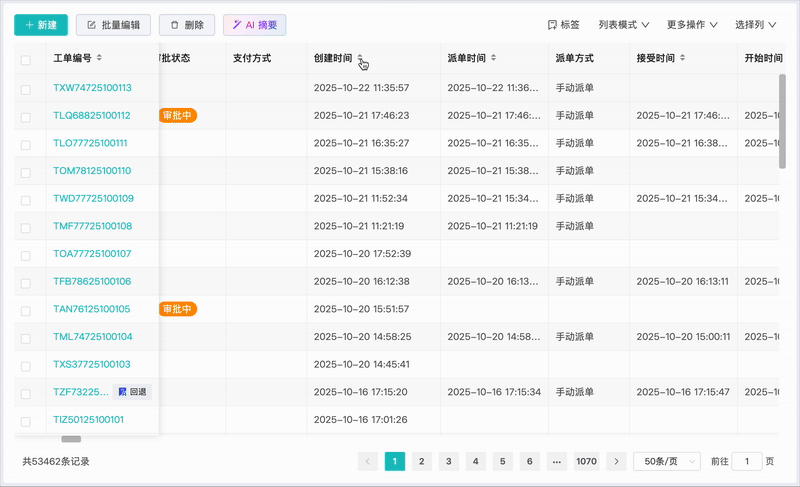
Task: Open work order TOM78125100110 link
Action: click(x=92, y=171)
